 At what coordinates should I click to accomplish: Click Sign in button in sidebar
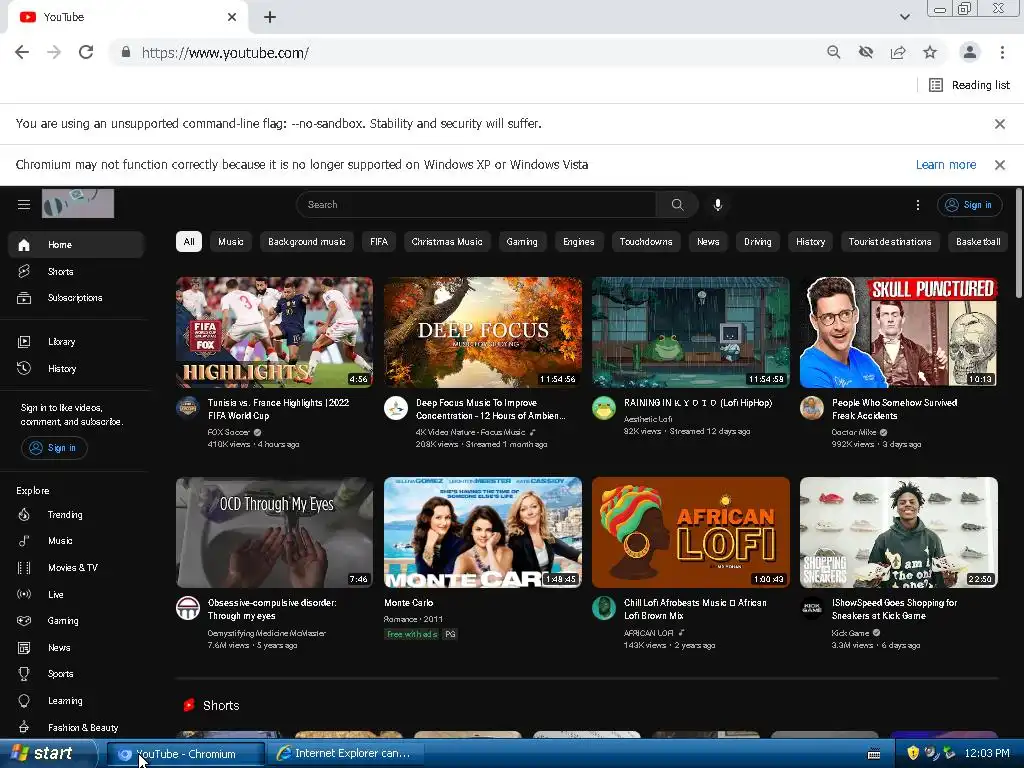point(54,448)
